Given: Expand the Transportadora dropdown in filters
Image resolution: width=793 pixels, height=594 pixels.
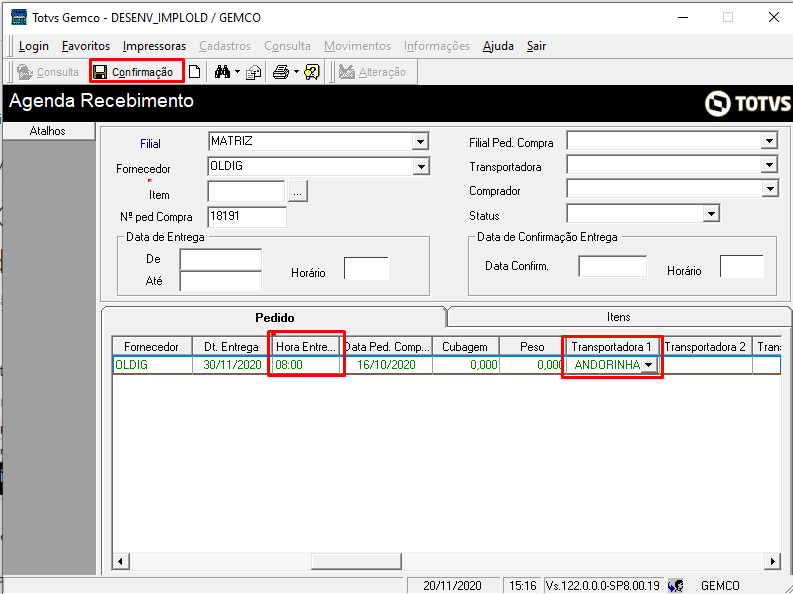Looking at the screenshot, I should [769, 165].
